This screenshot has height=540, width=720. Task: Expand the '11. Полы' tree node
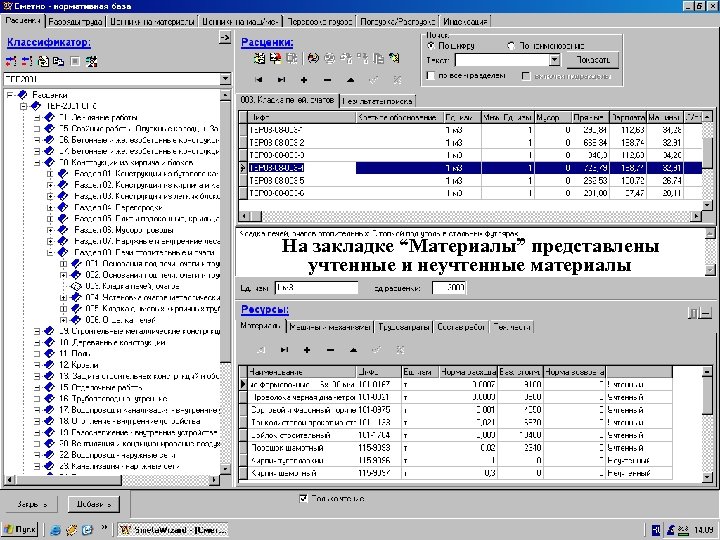37,354
